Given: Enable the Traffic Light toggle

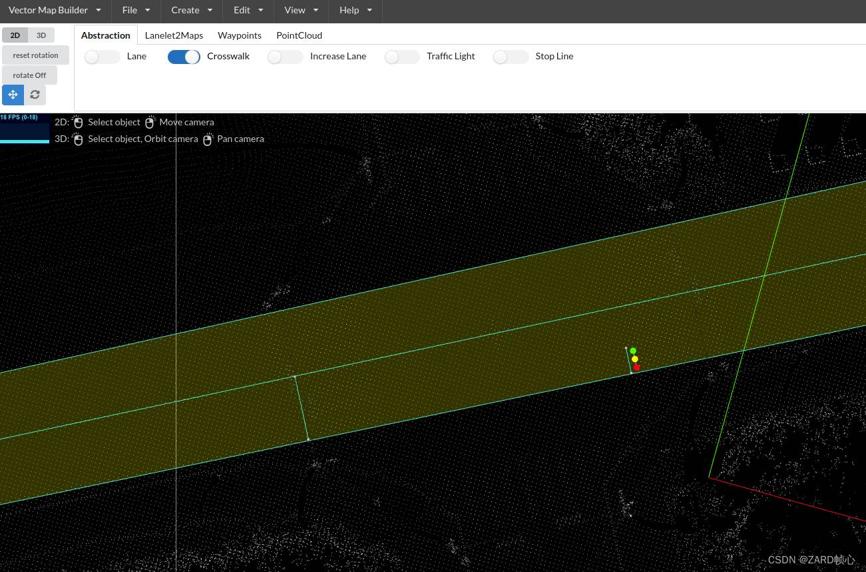Looking at the screenshot, I should click(401, 57).
